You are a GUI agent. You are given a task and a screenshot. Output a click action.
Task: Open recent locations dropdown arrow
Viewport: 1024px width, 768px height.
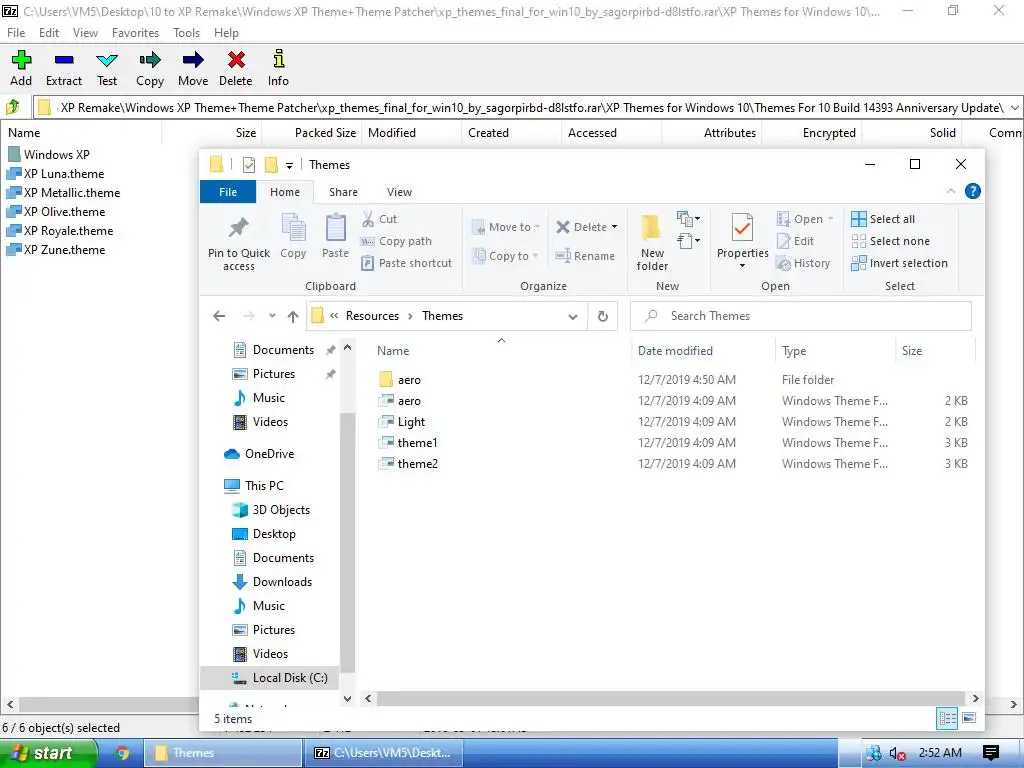[x=272, y=316]
